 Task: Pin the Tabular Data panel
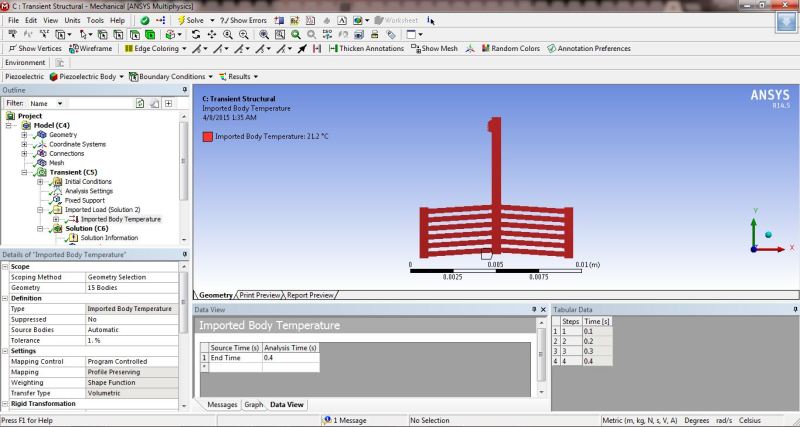tap(795, 310)
